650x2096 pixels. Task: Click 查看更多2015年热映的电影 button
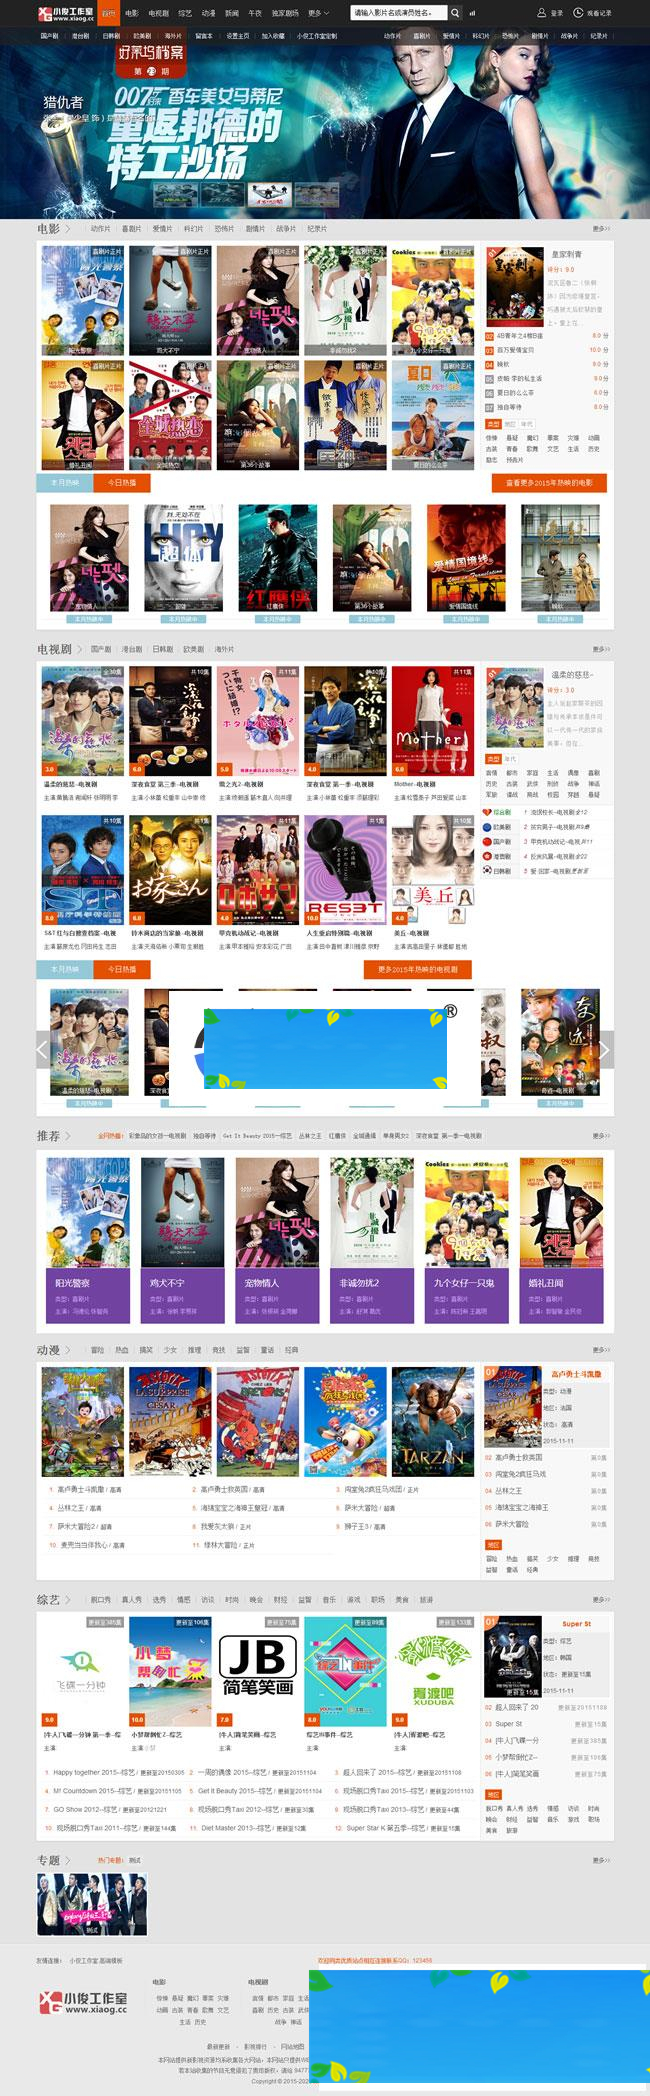pyautogui.click(x=550, y=482)
